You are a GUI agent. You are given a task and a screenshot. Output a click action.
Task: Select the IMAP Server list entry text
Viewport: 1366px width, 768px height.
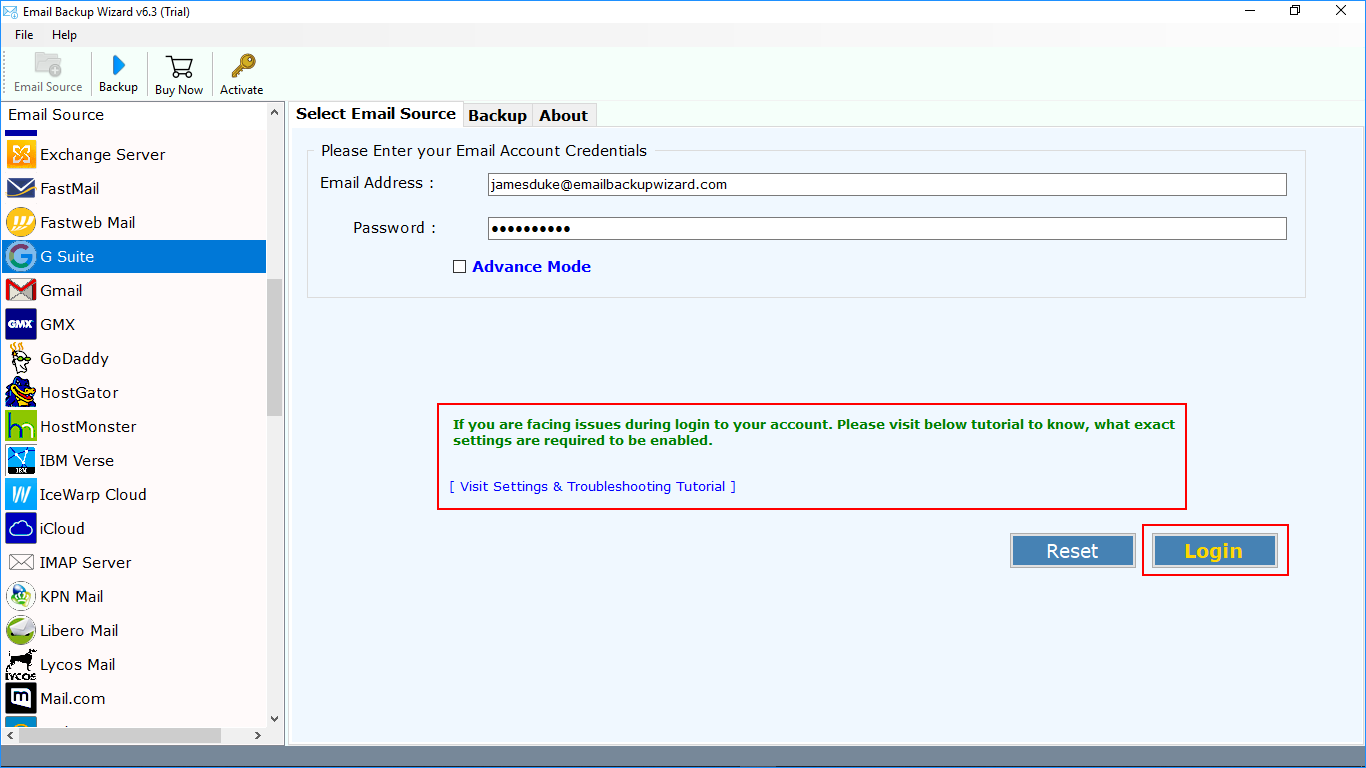pos(86,563)
